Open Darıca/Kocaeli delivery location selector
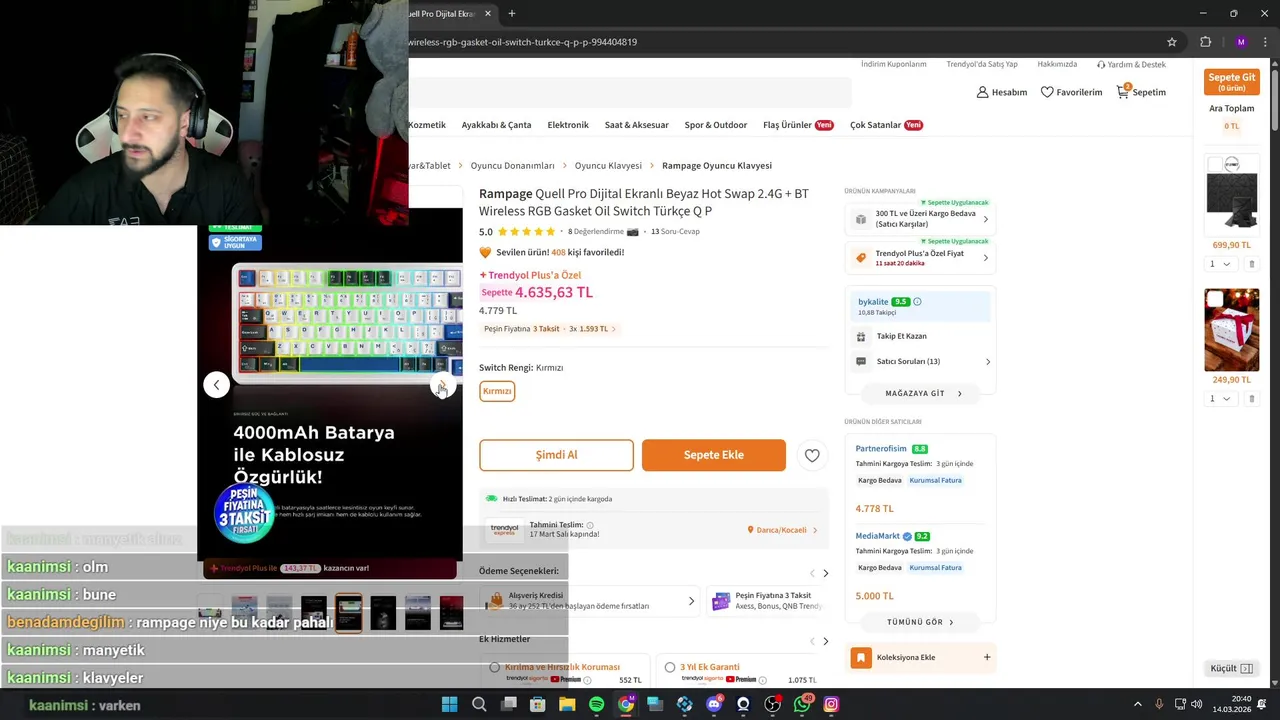This screenshot has width=1280, height=720. click(782, 530)
